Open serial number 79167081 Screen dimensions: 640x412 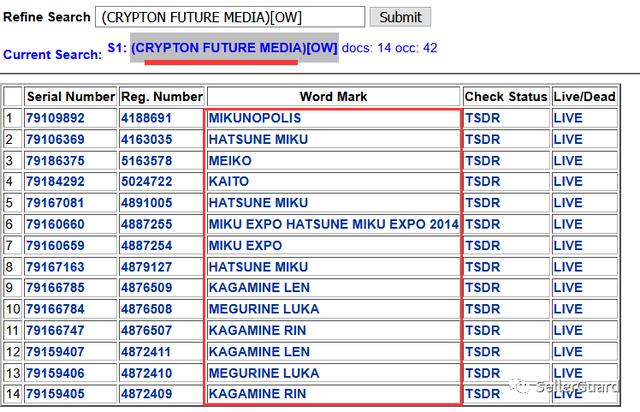point(55,203)
